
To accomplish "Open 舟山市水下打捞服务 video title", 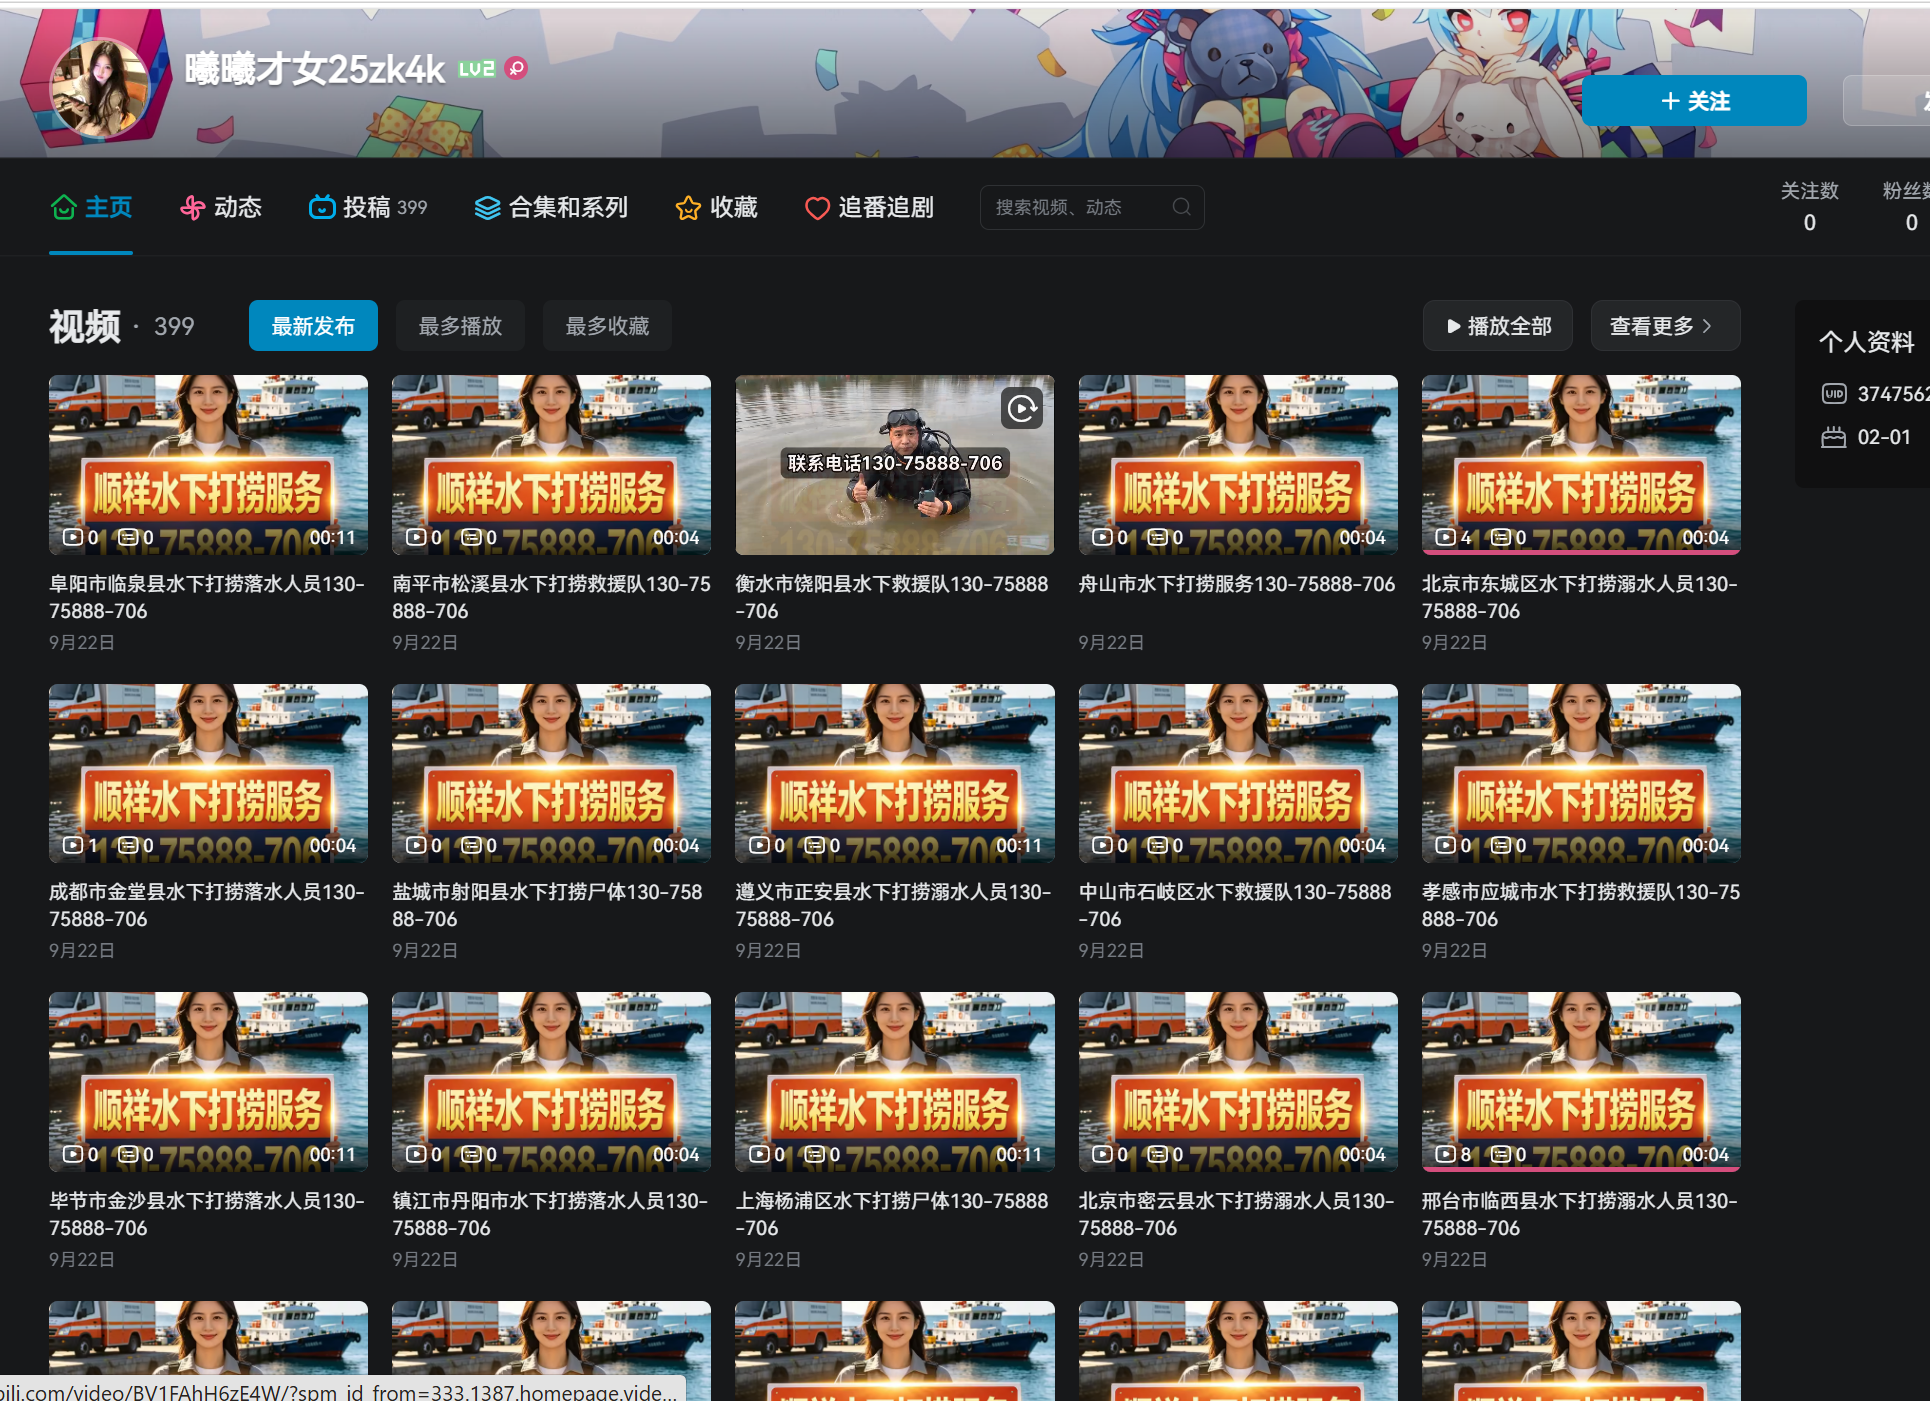I will (x=1236, y=584).
